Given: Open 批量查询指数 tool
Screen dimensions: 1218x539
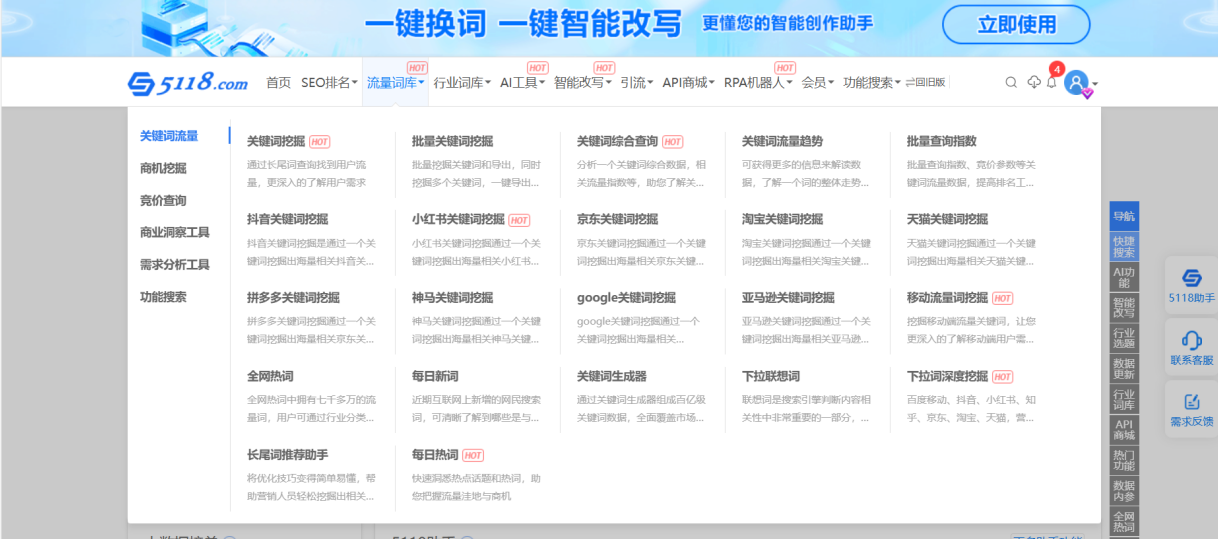Looking at the screenshot, I should (x=941, y=141).
